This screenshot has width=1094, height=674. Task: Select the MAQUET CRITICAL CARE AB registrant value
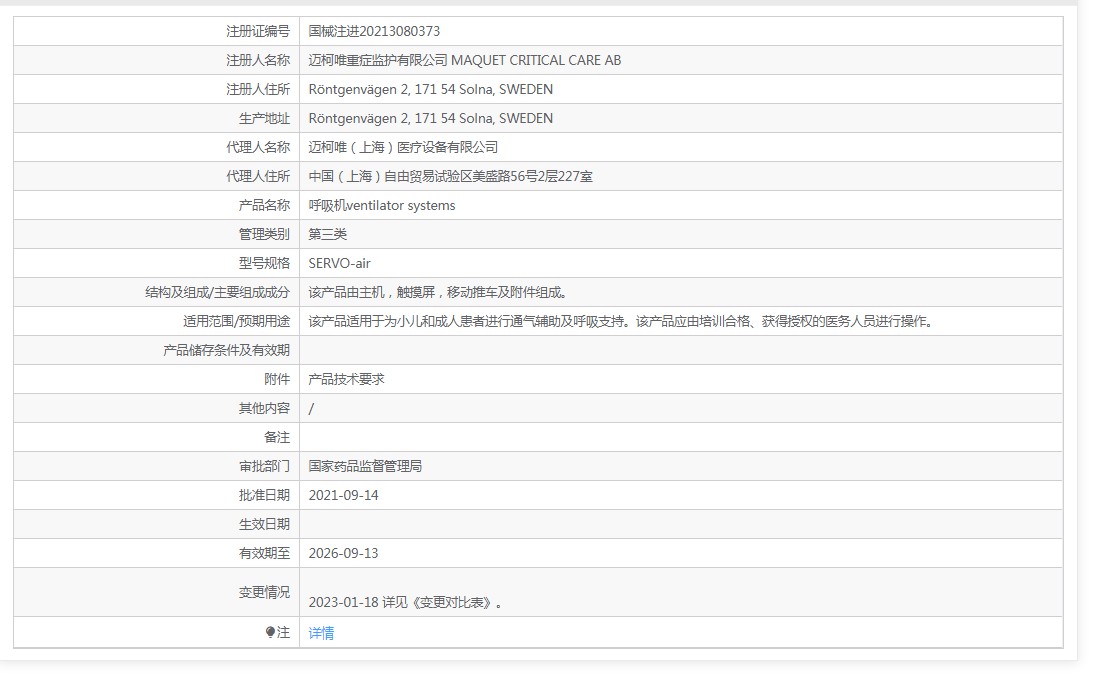coord(465,61)
